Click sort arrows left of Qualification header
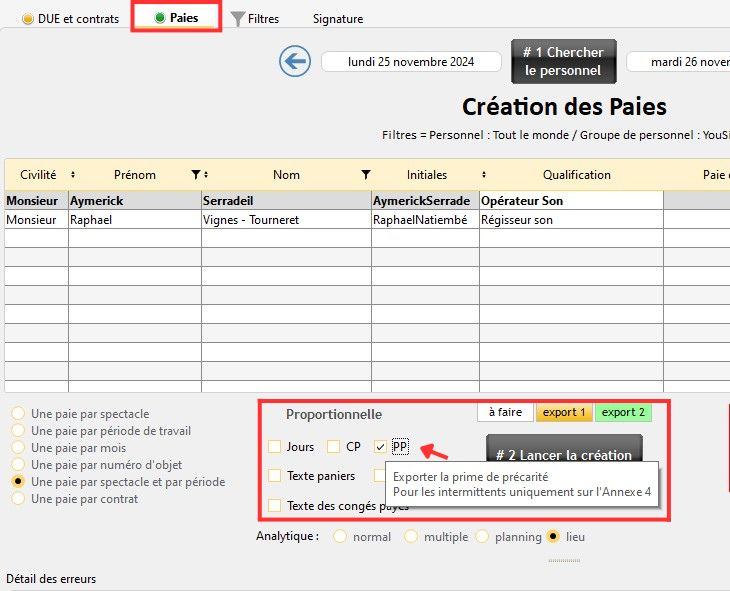The image size is (730, 591). pyautogui.click(x=484, y=175)
